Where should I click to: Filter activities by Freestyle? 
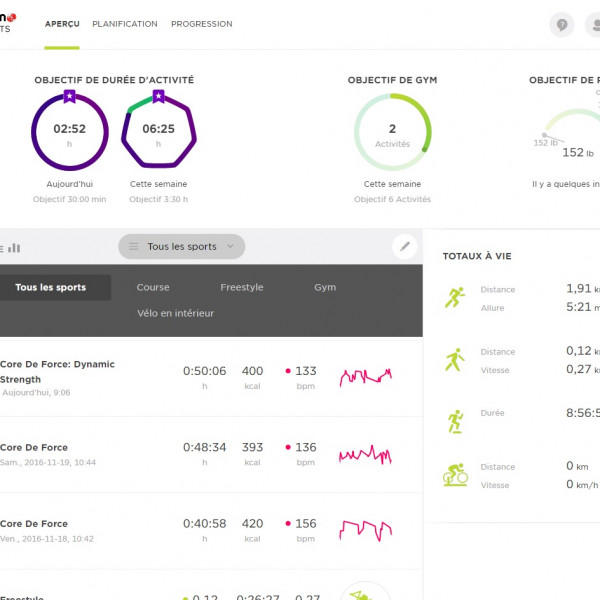pos(242,287)
